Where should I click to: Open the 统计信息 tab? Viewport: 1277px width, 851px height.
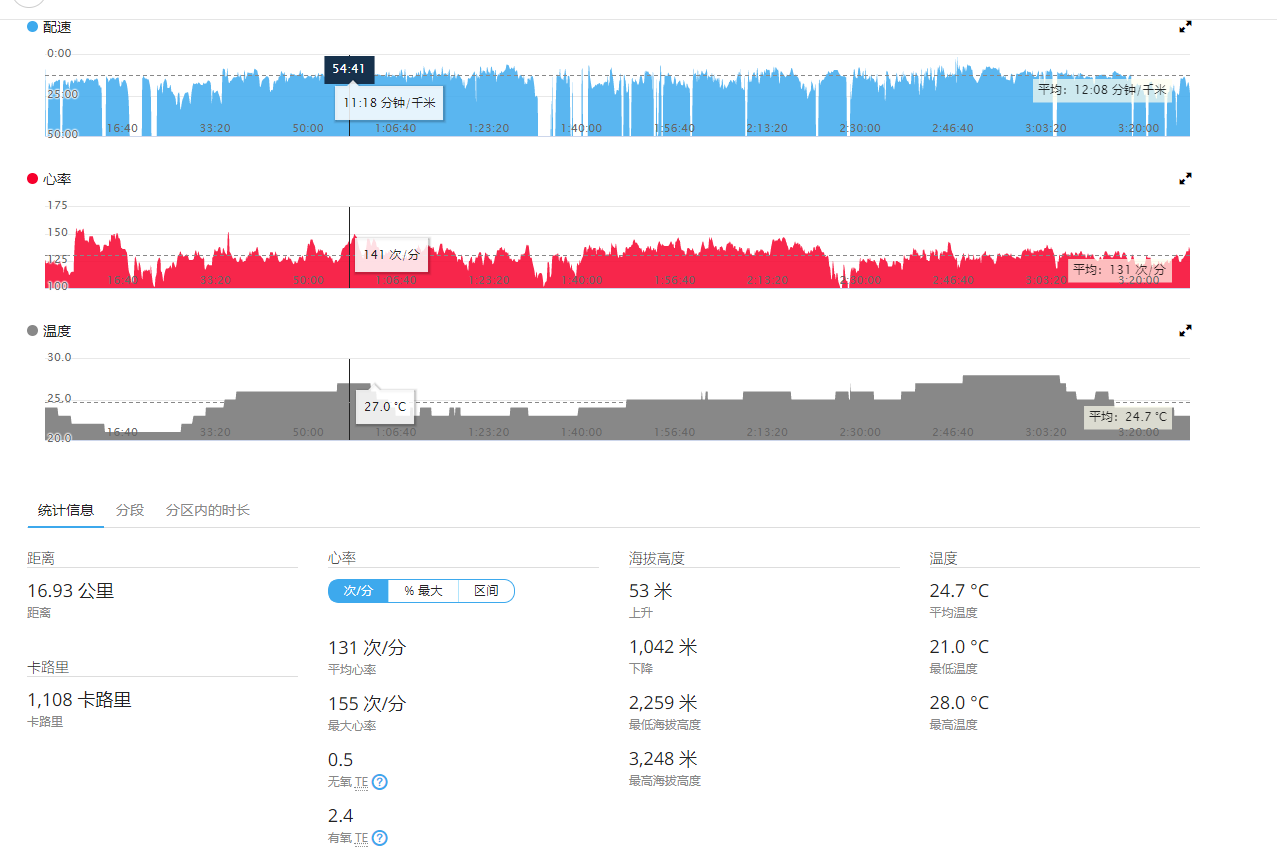(66, 510)
